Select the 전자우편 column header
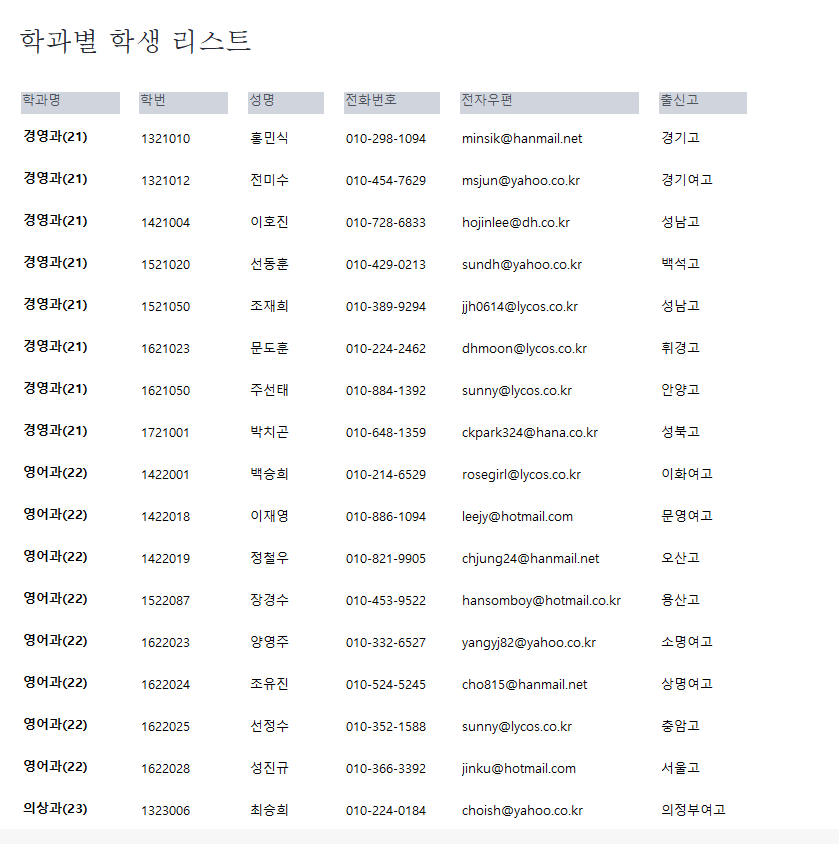Image resolution: width=839 pixels, height=844 pixels. 549,102
